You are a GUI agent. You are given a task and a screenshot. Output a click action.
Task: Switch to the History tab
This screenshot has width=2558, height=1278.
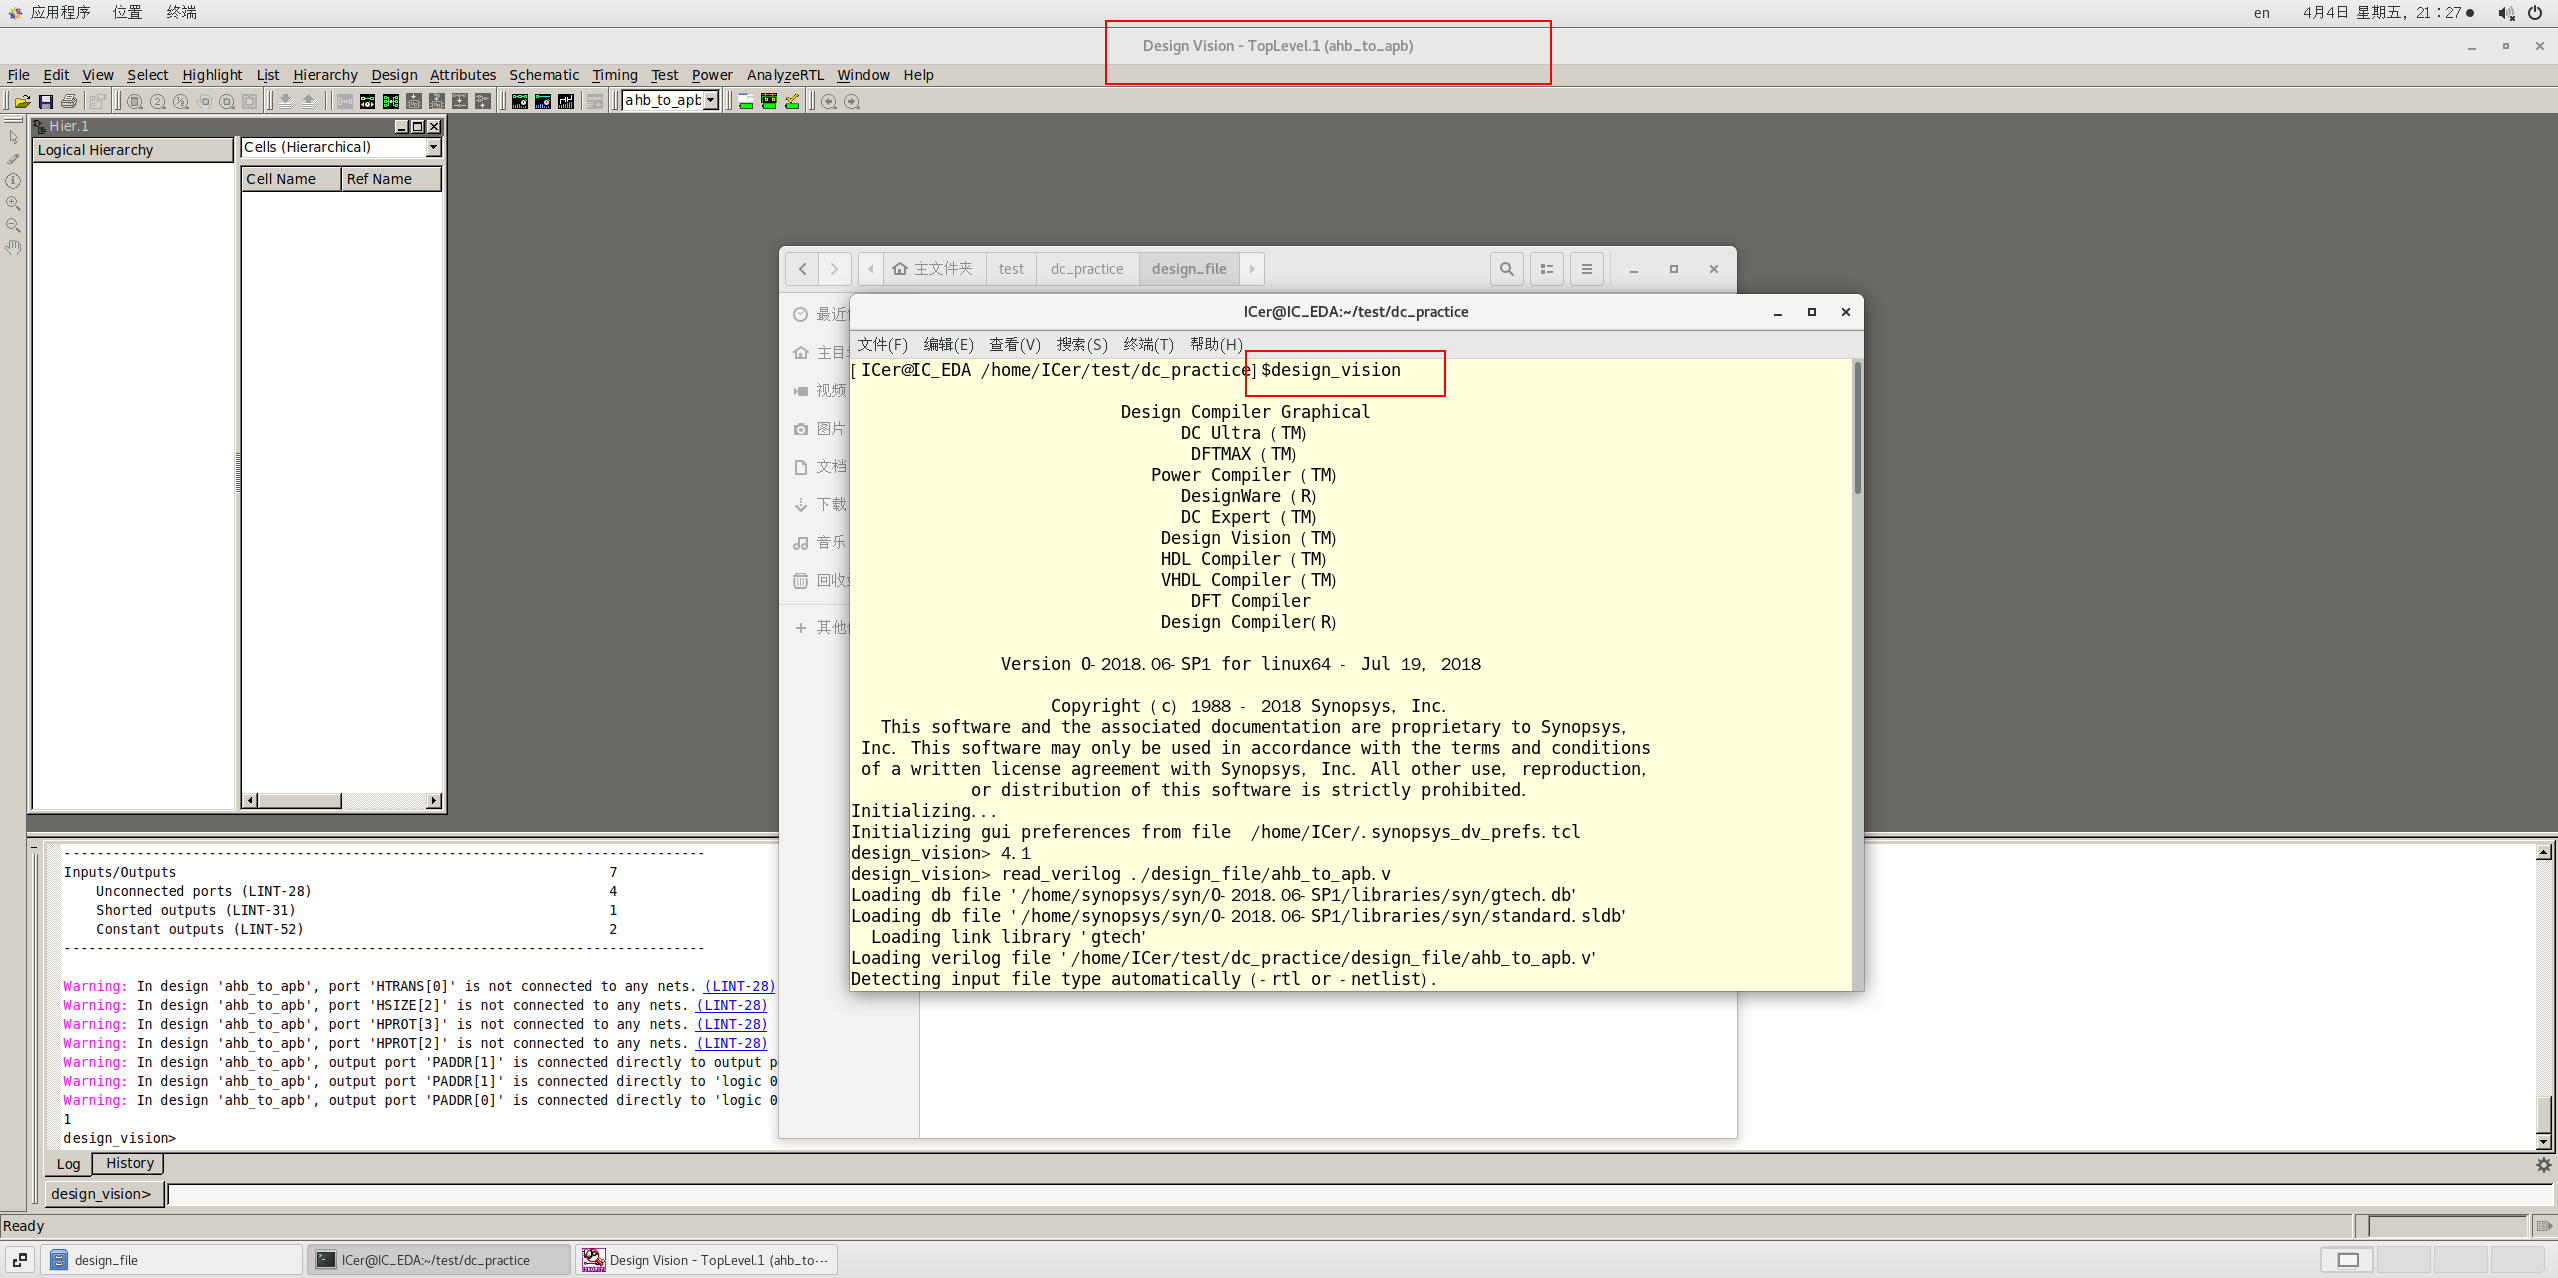pos(130,1163)
